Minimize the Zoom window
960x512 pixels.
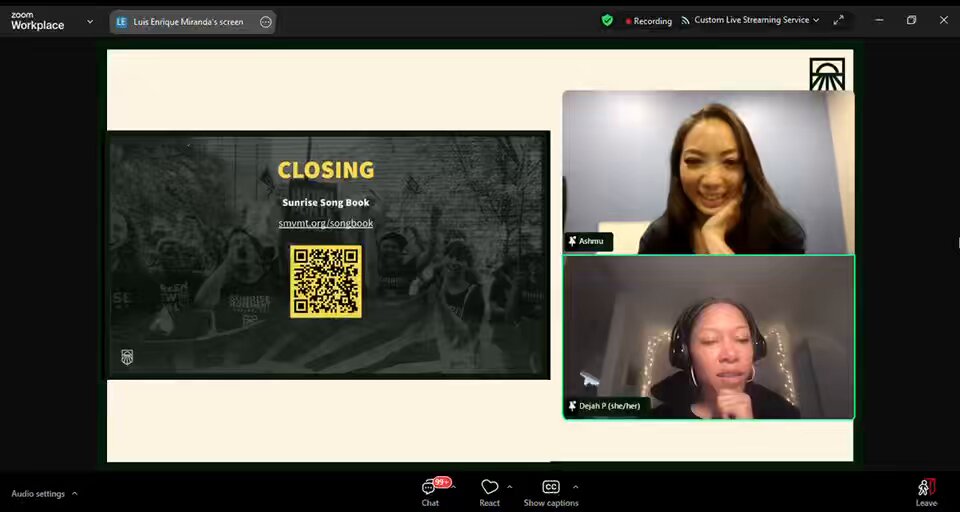[x=879, y=20]
